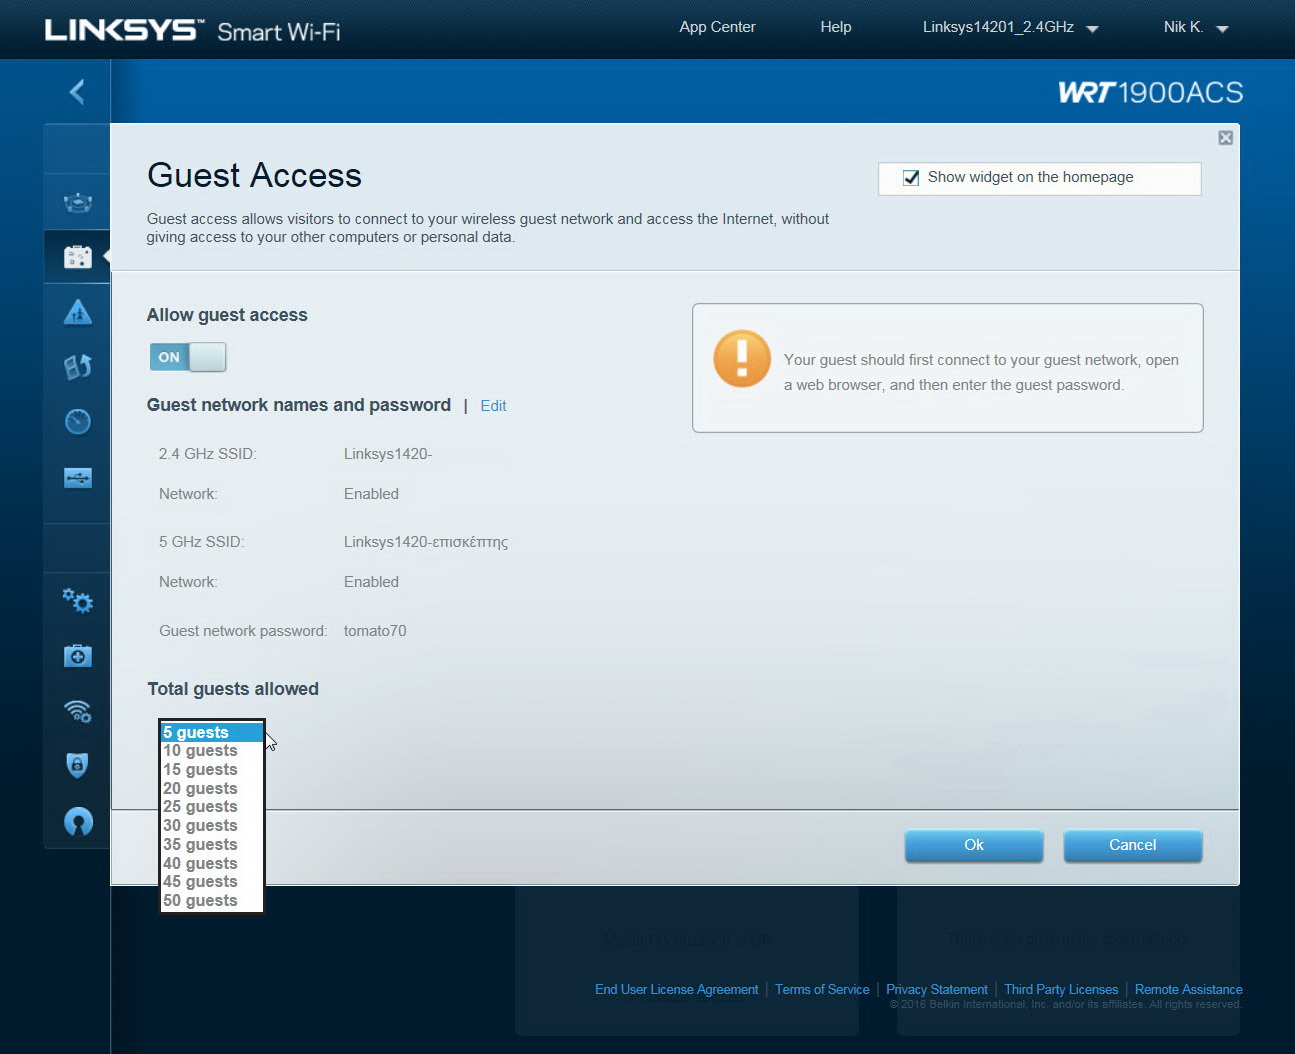
Task: Click the Linksys Smart Wi-Fi logo
Action: pyautogui.click(x=192, y=30)
